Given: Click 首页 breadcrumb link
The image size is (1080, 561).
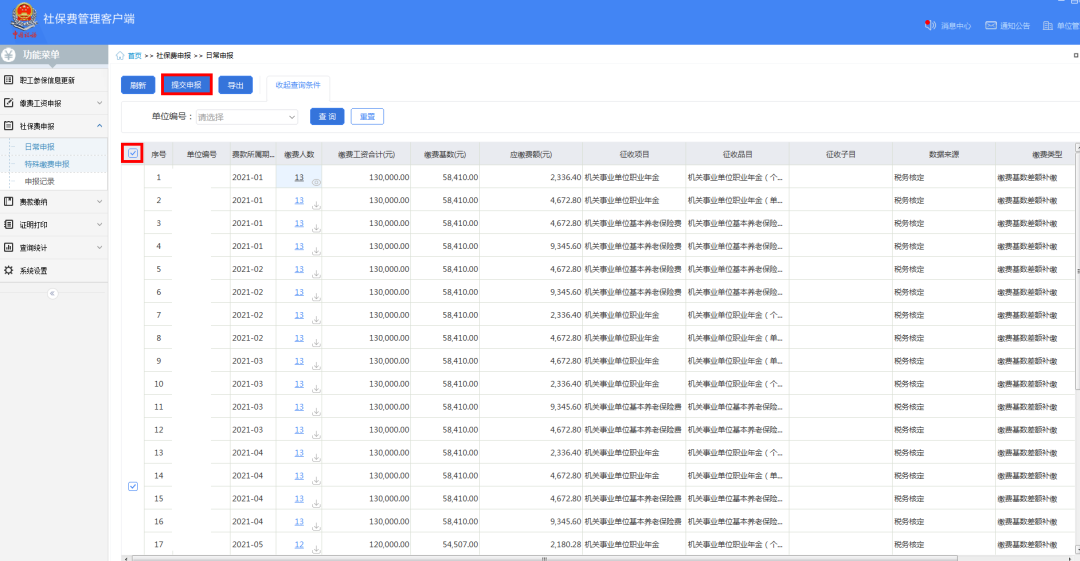Looking at the screenshot, I should (x=134, y=56).
